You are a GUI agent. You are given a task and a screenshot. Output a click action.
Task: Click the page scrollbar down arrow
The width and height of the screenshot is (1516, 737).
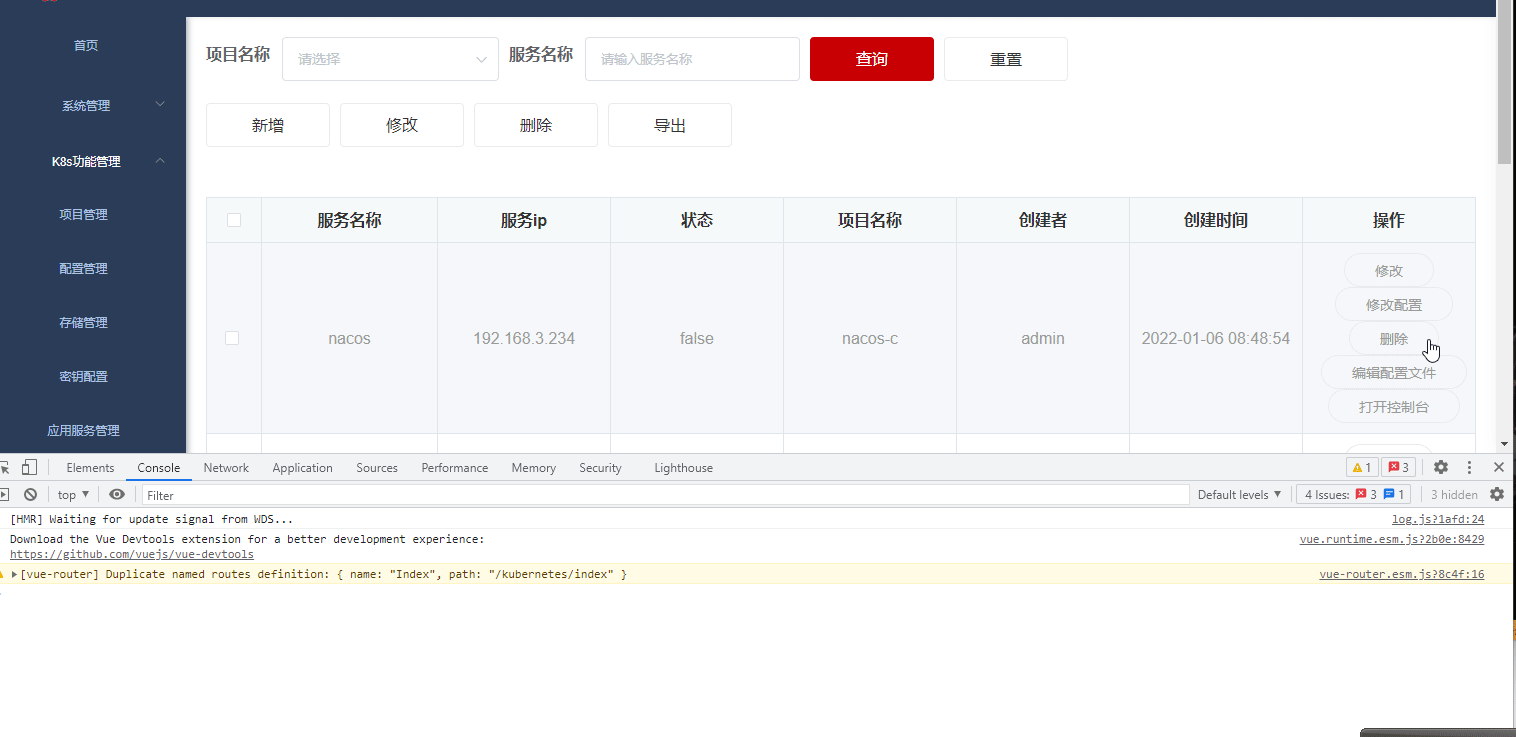1504,444
